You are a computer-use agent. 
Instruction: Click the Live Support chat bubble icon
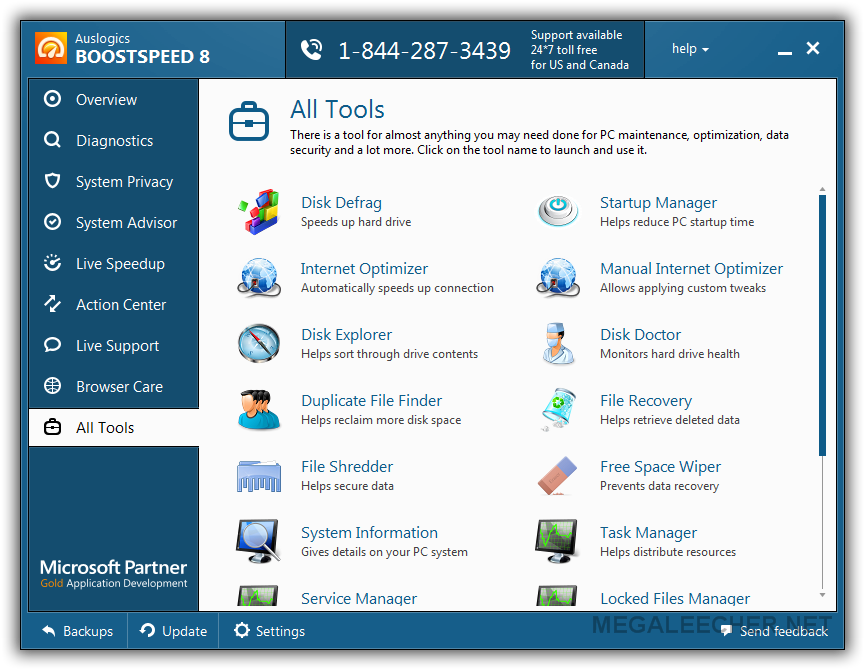tap(52, 345)
